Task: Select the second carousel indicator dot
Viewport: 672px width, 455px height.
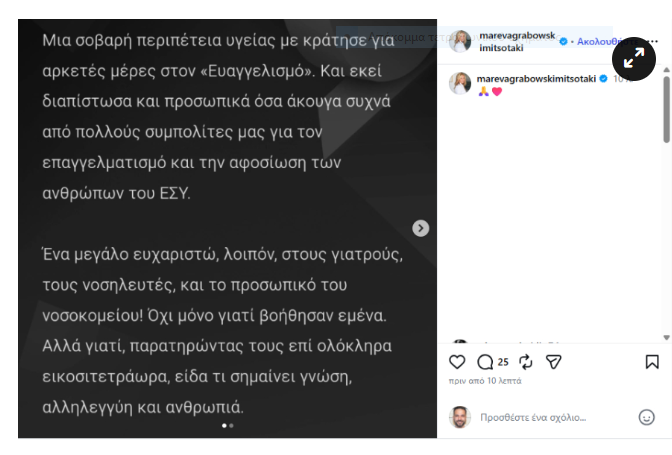Action: coord(232,426)
